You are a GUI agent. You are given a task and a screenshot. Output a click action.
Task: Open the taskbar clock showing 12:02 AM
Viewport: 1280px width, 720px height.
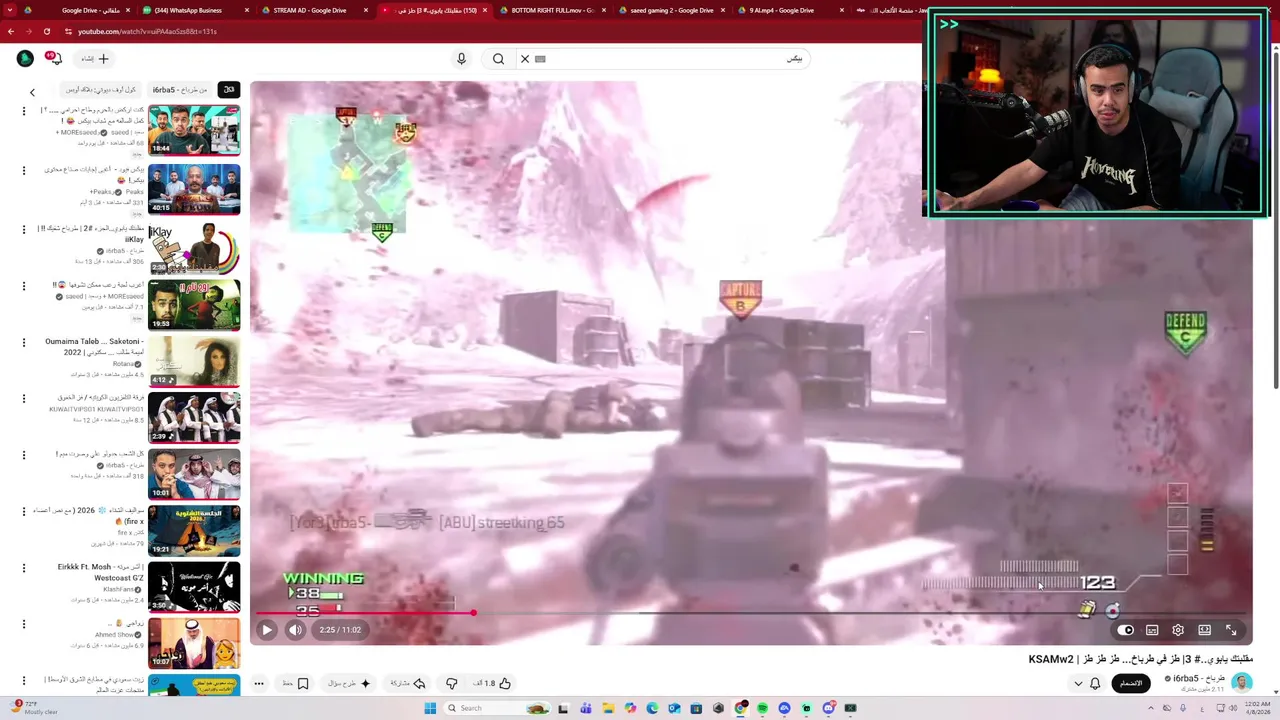click(x=1257, y=708)
